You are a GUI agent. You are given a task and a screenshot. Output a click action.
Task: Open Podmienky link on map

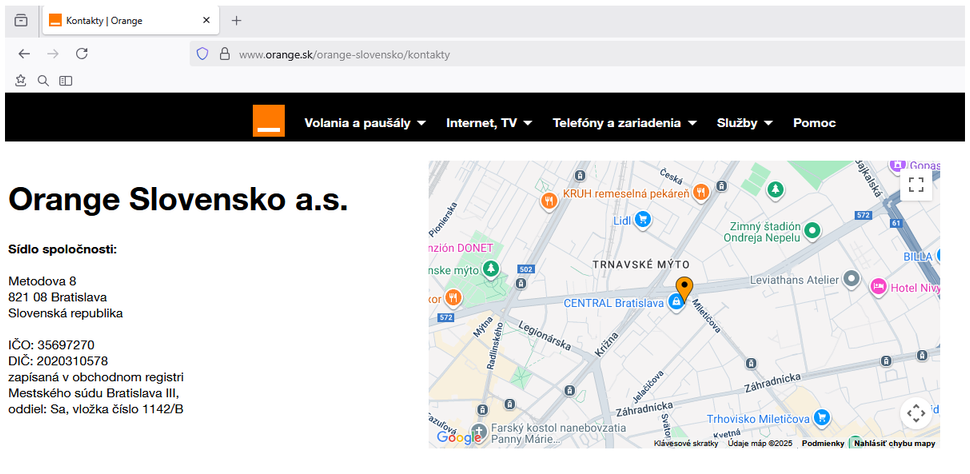(822, 443)
